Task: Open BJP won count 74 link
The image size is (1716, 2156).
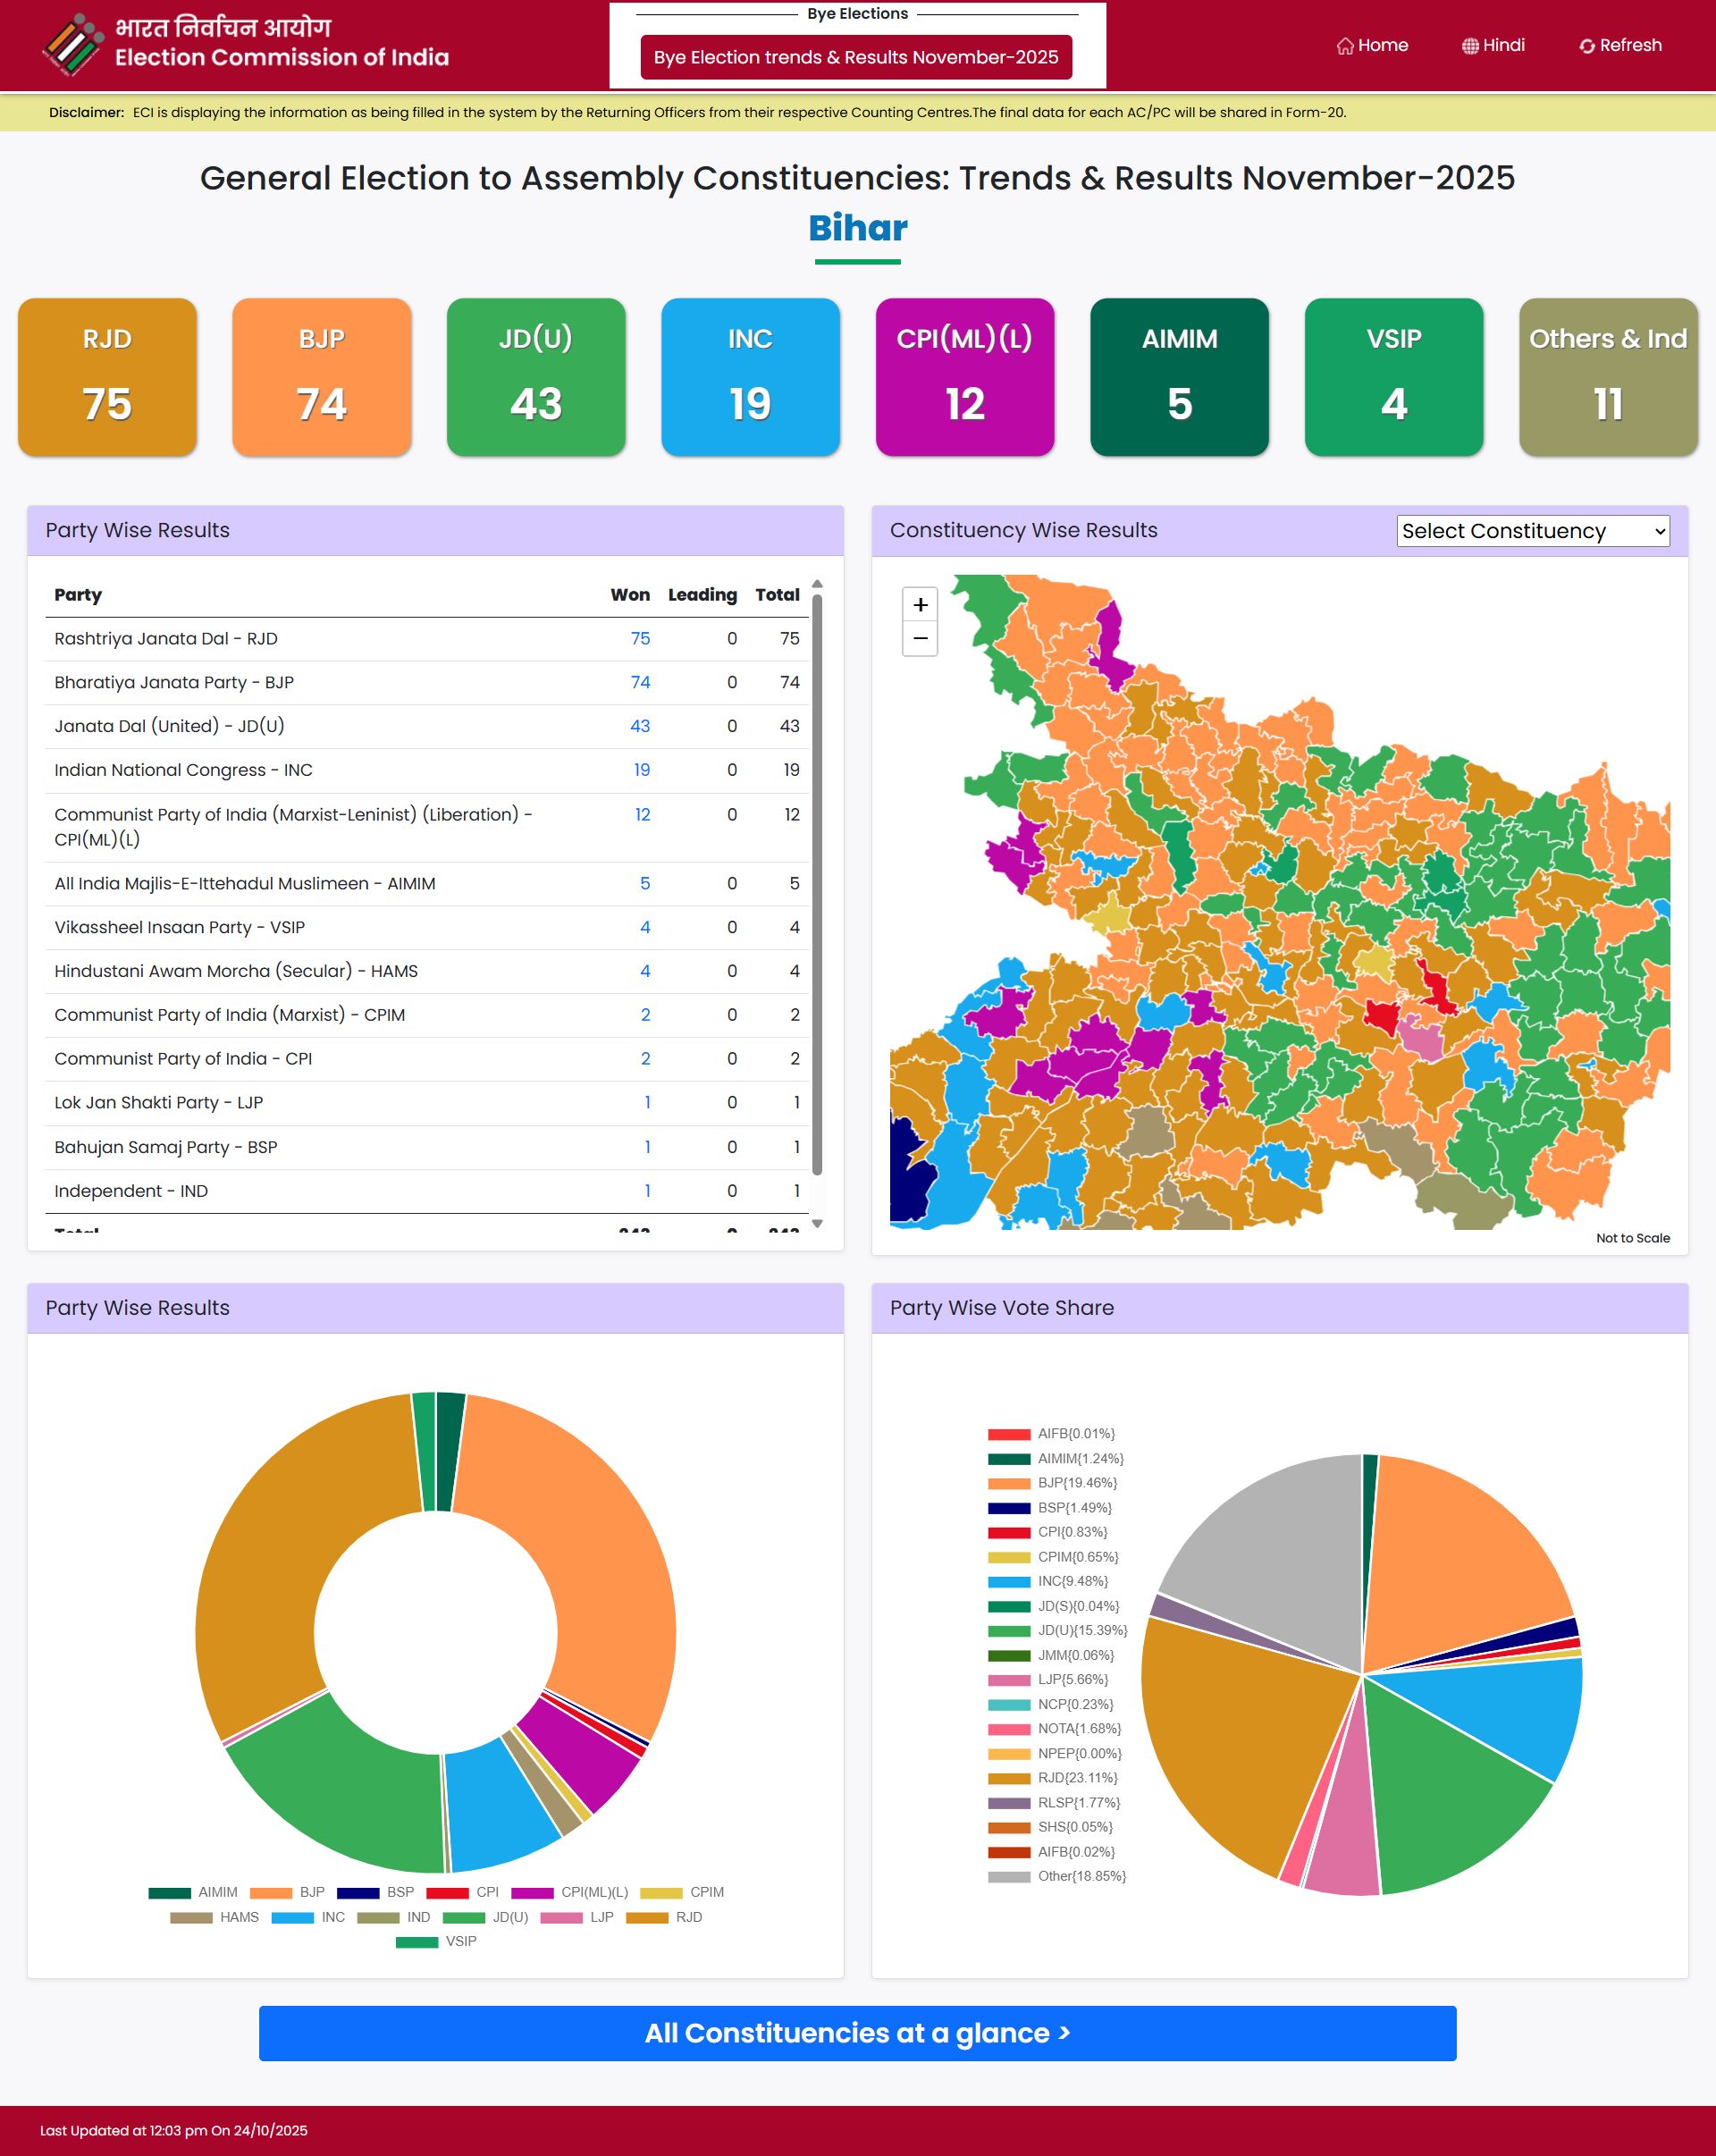Action: pyautogui.click(x=640, y=682)
